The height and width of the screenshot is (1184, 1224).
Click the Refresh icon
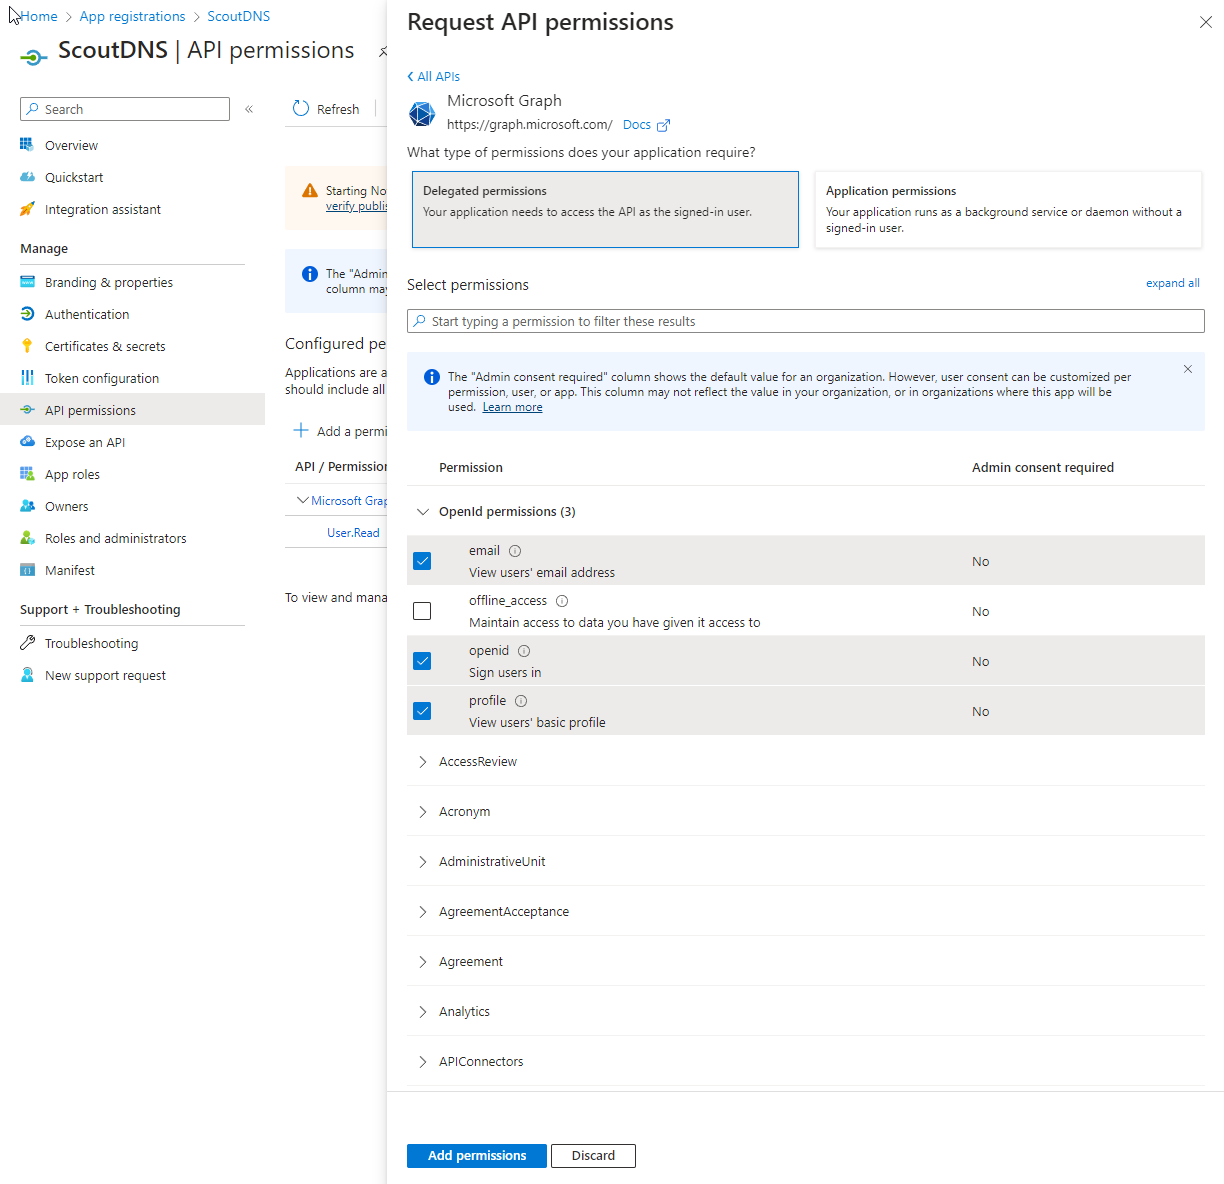[301, 108]
